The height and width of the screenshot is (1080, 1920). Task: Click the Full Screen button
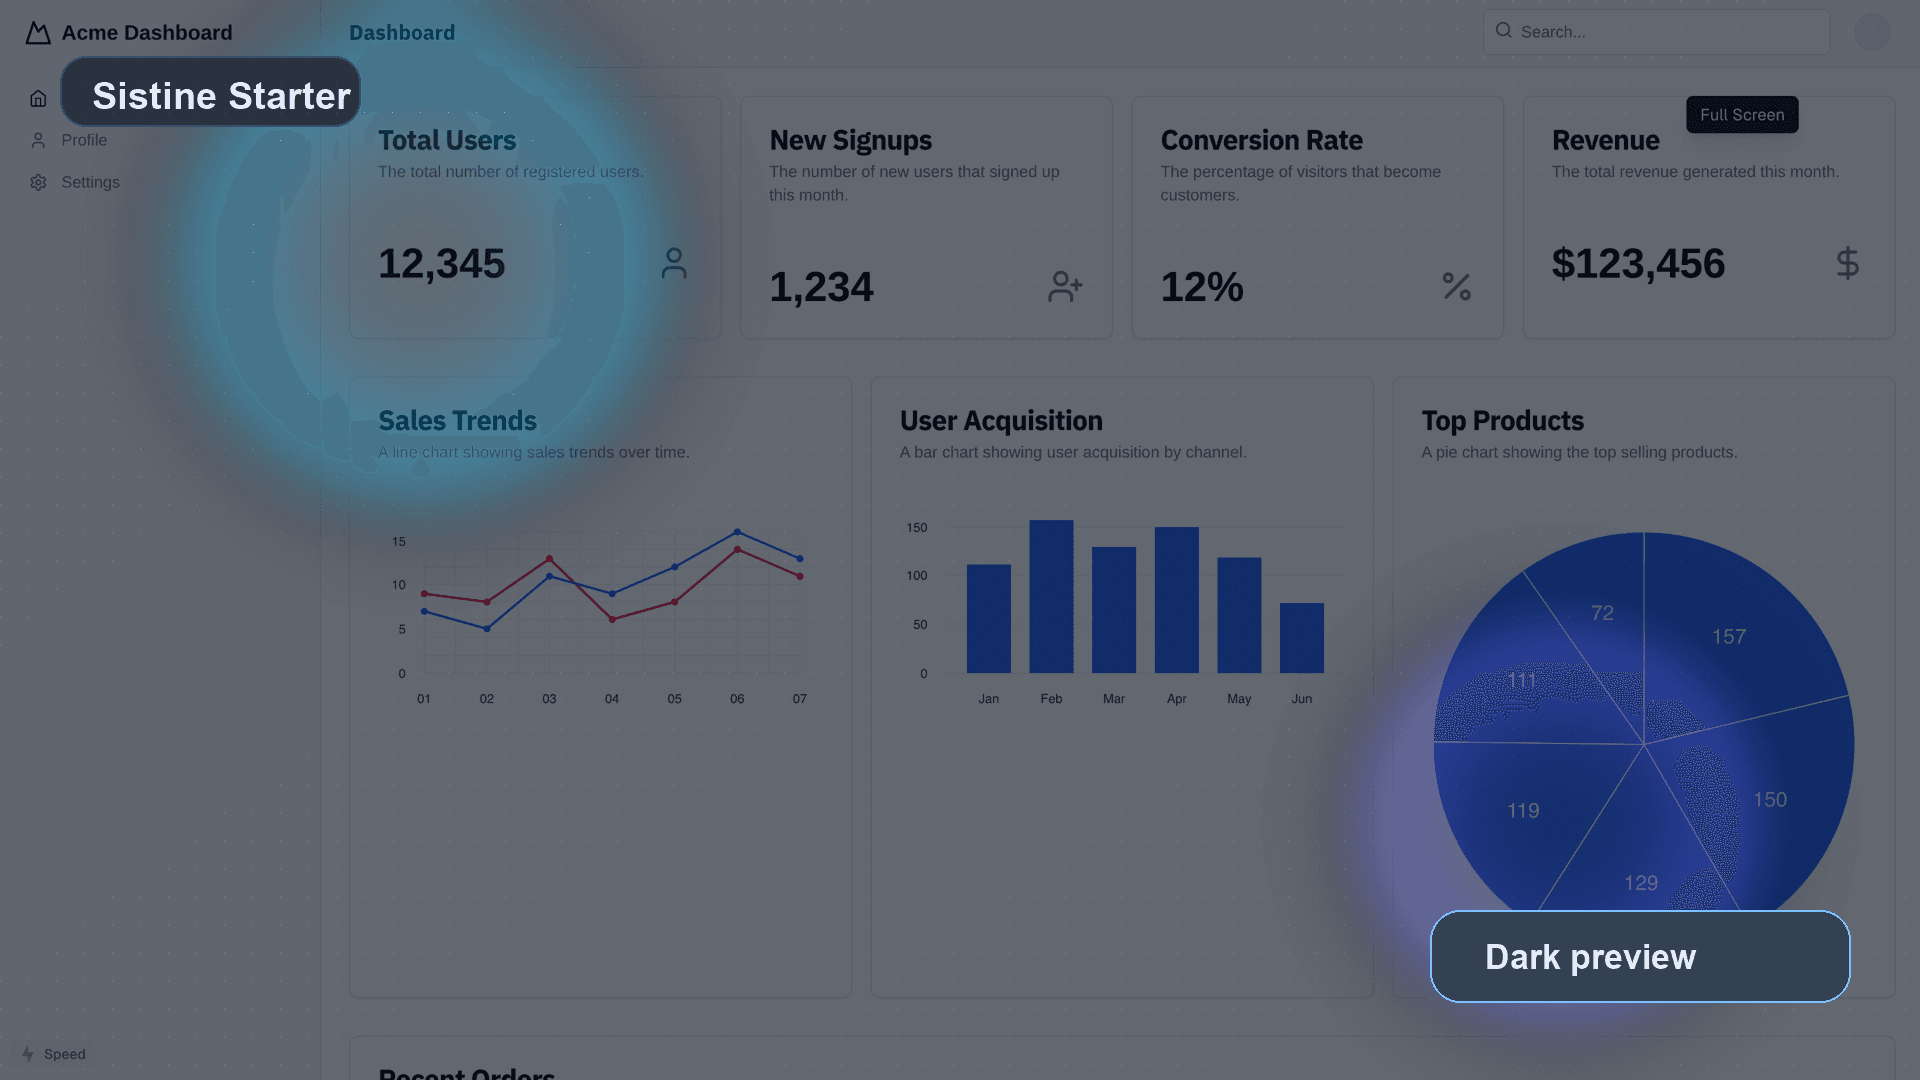(1742, 115)
